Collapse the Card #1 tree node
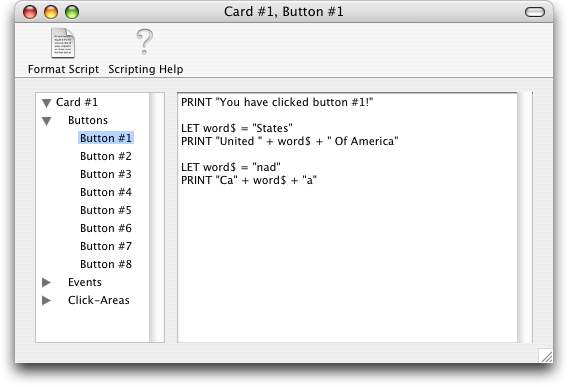 46,103
